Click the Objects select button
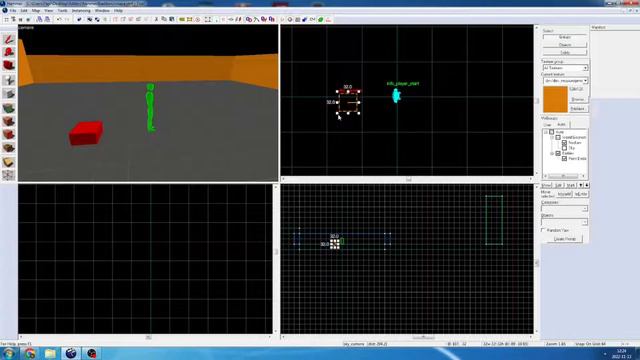This screenshot has width=640, height=360. [x=565, y=45]
